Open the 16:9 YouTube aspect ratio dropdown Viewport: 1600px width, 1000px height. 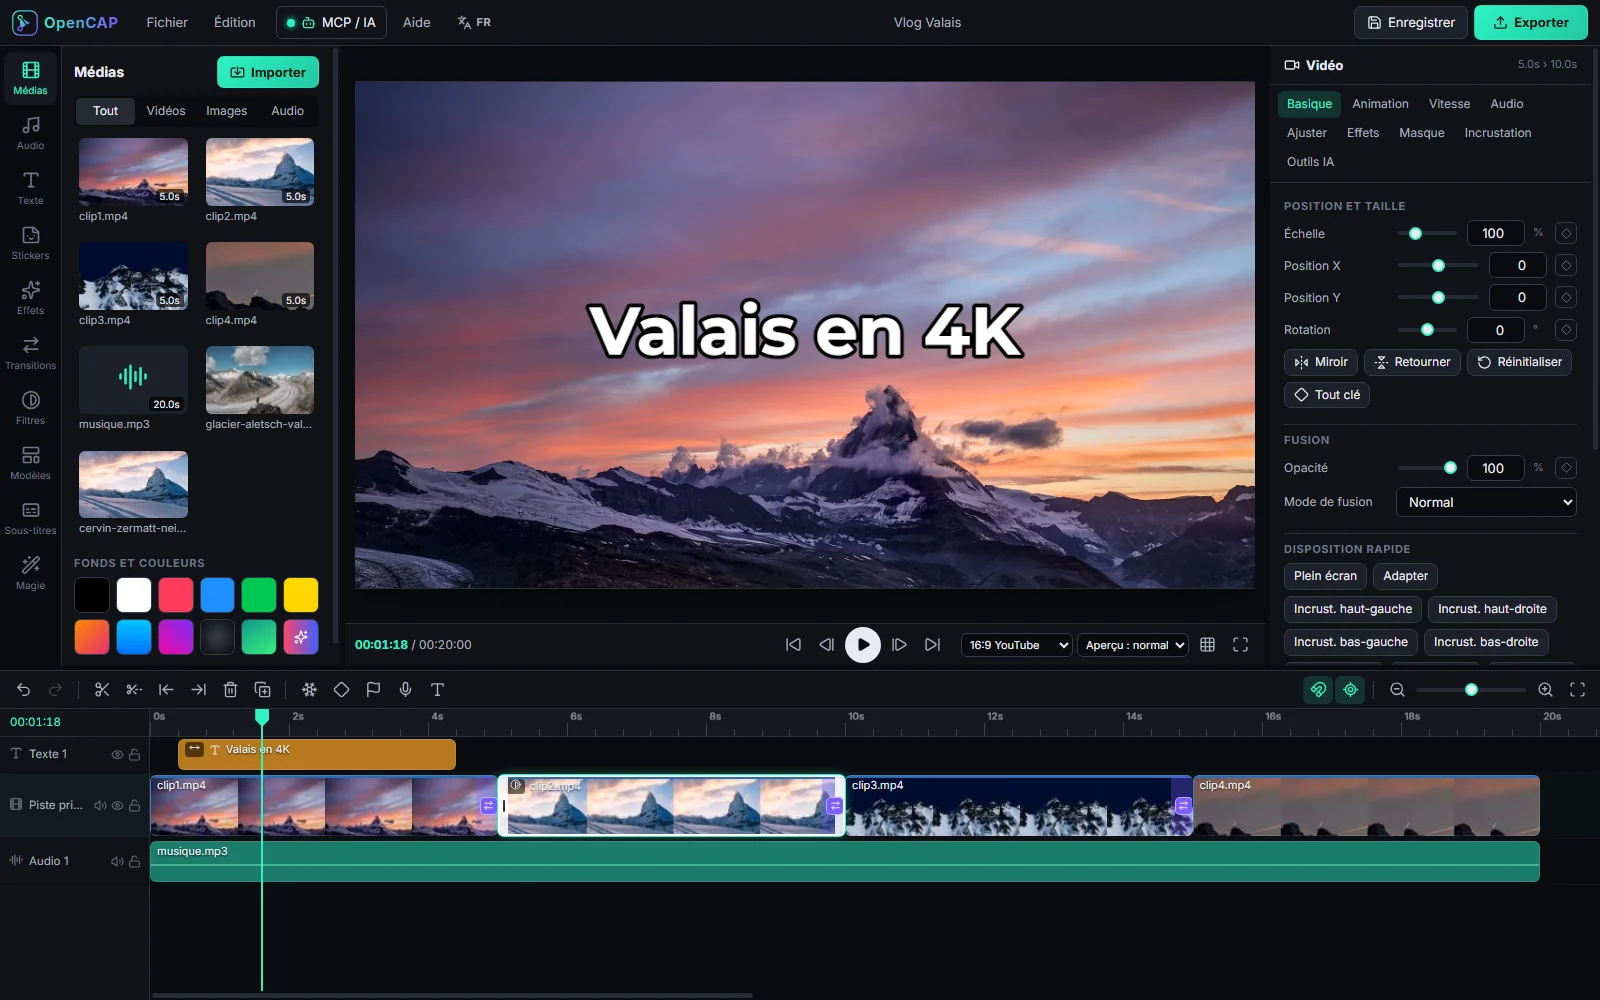(1016, 645)
